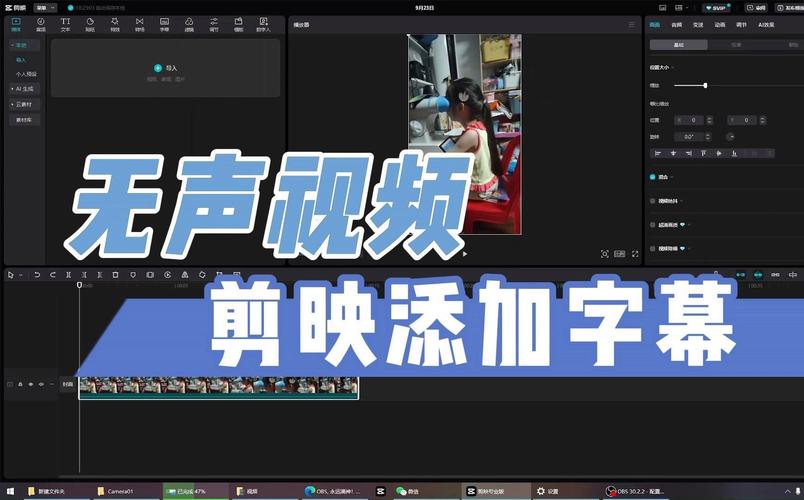Open the 滤镜 filters panel icon
The width and height of the screenshot is (804, 500).
pyautogui.click(x=189, y=24)
